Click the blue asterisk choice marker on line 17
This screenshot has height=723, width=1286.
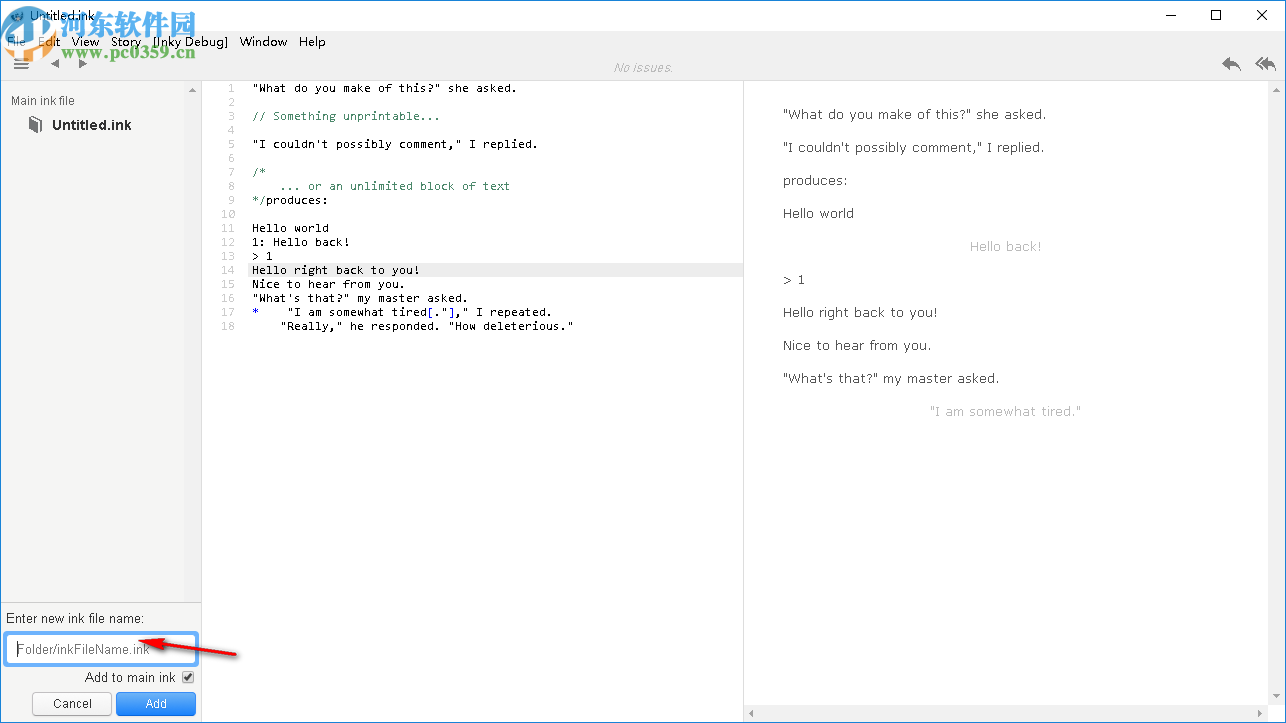tap(255, 313)
